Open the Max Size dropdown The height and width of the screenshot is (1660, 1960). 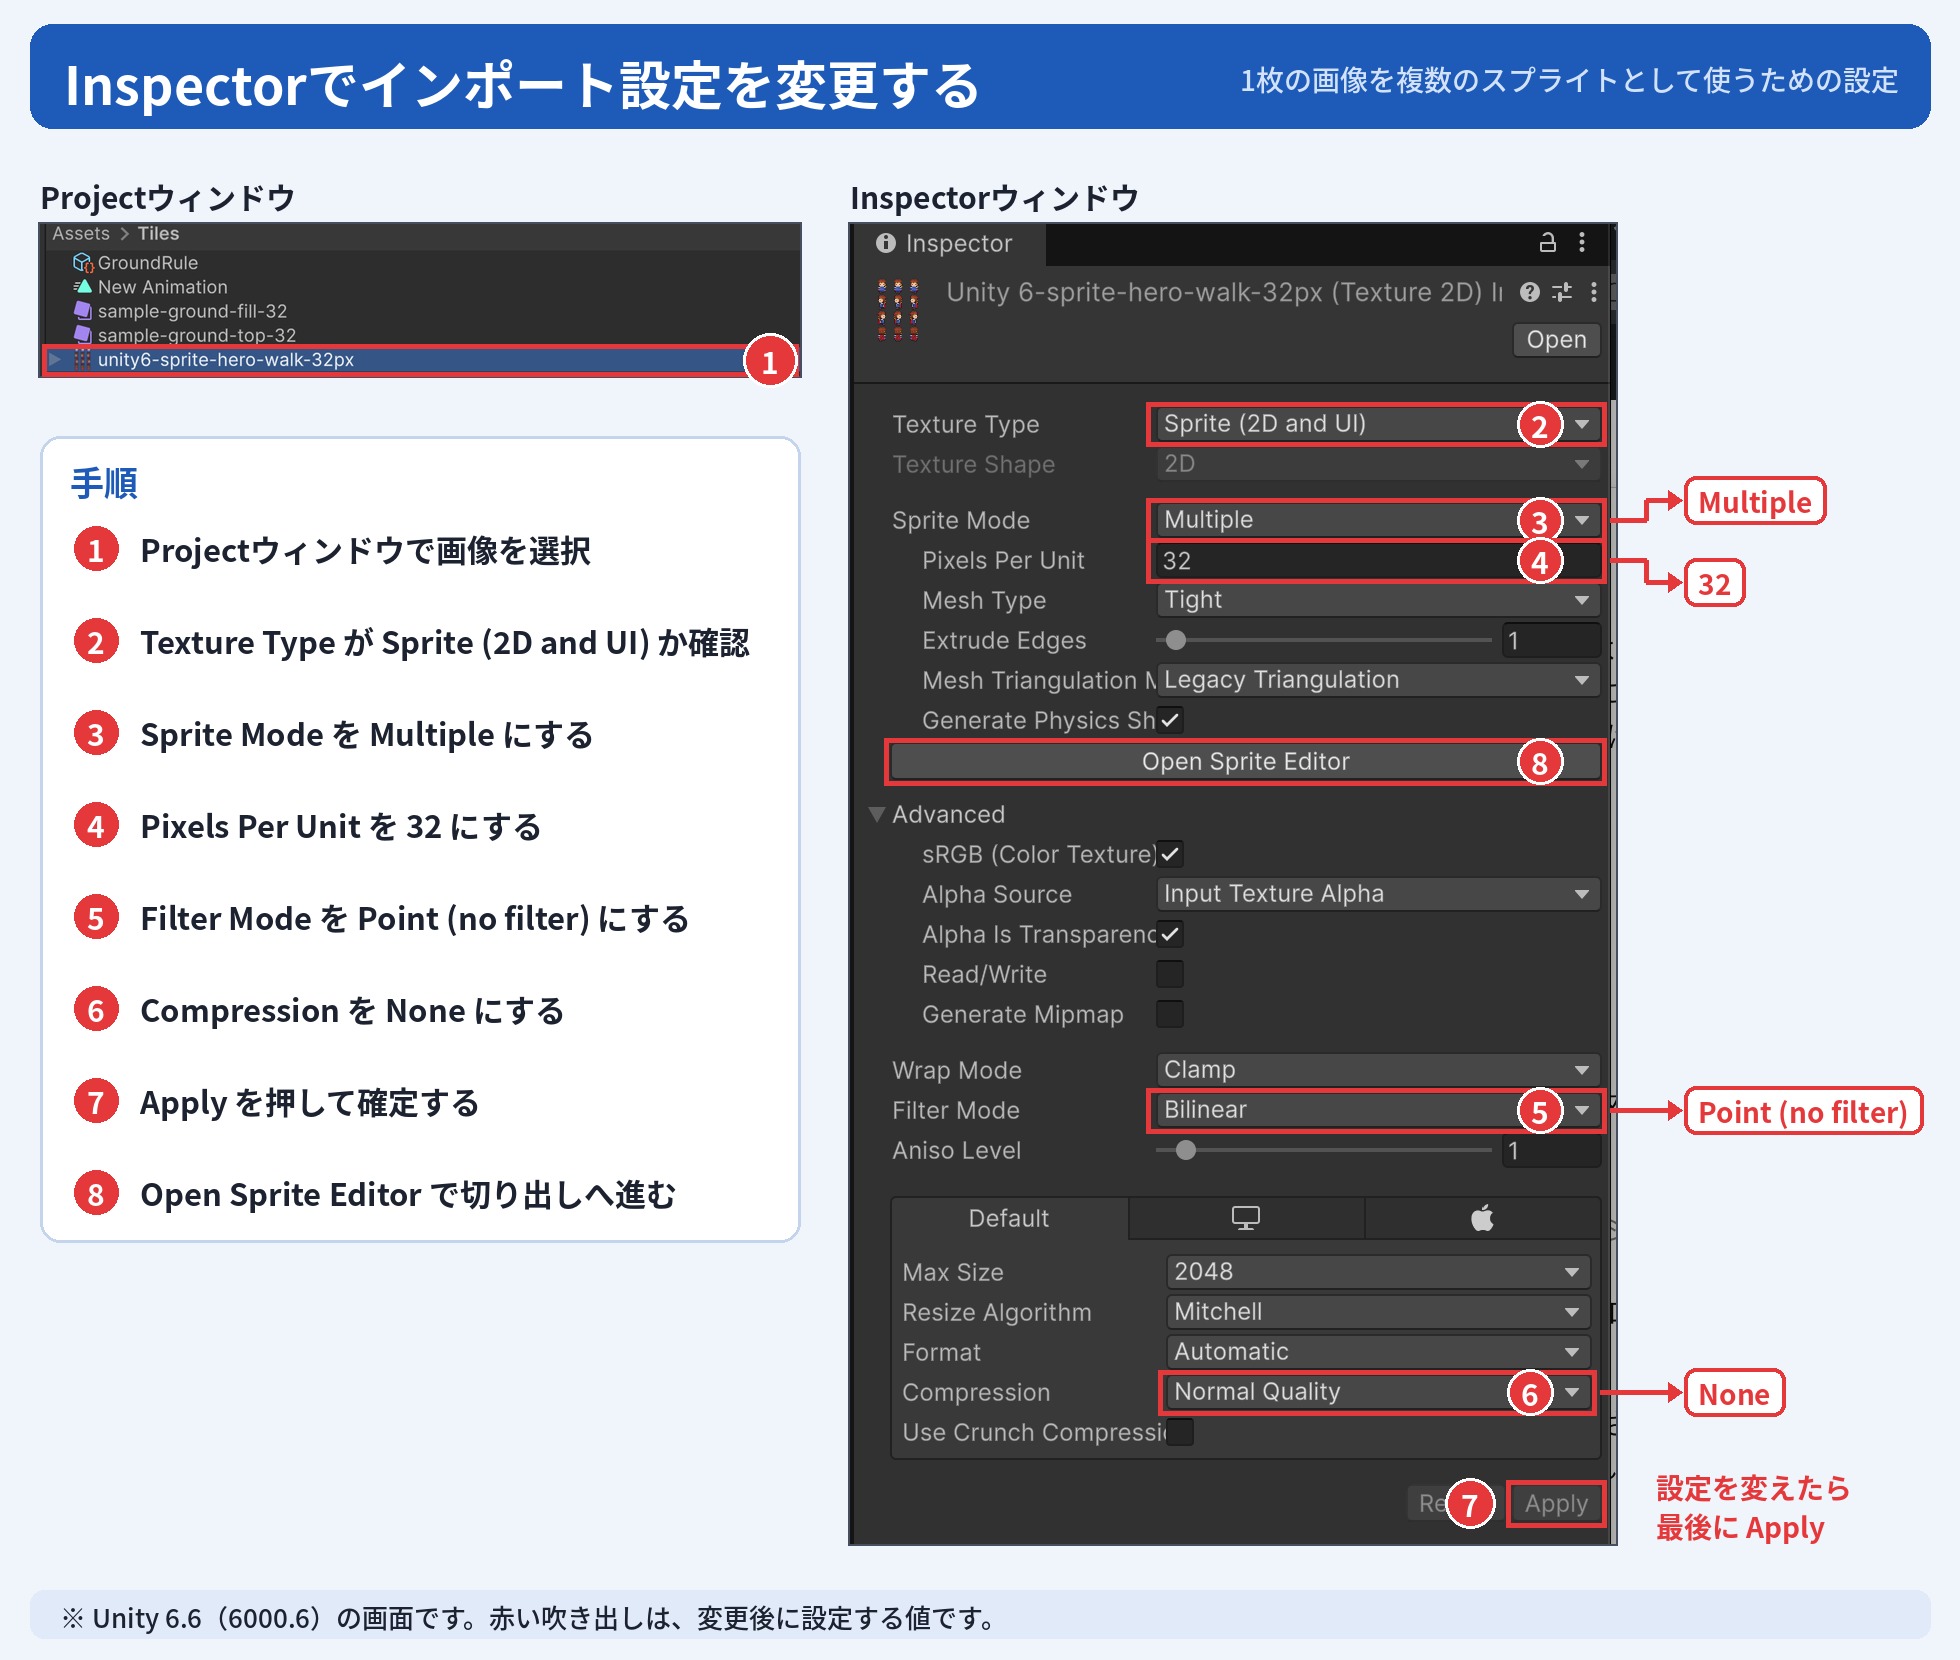[x=1378, y=1272]
